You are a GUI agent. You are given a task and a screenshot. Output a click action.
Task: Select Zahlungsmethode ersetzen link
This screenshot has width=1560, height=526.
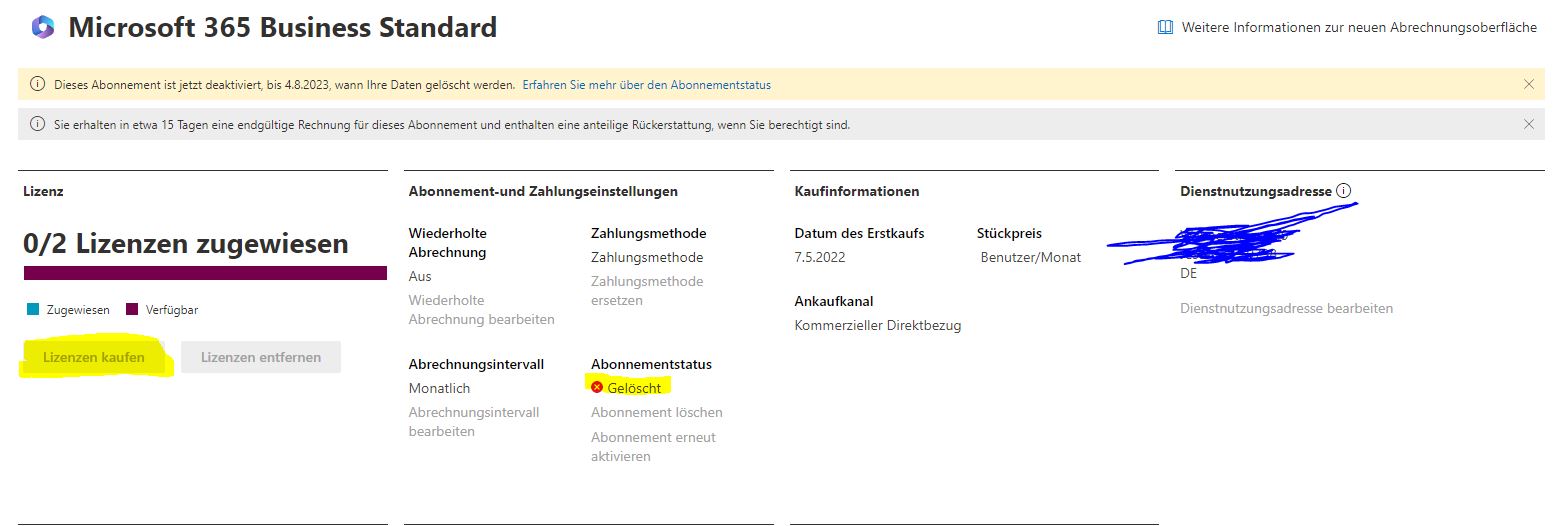pyautogui.click(x=647, y=291)
